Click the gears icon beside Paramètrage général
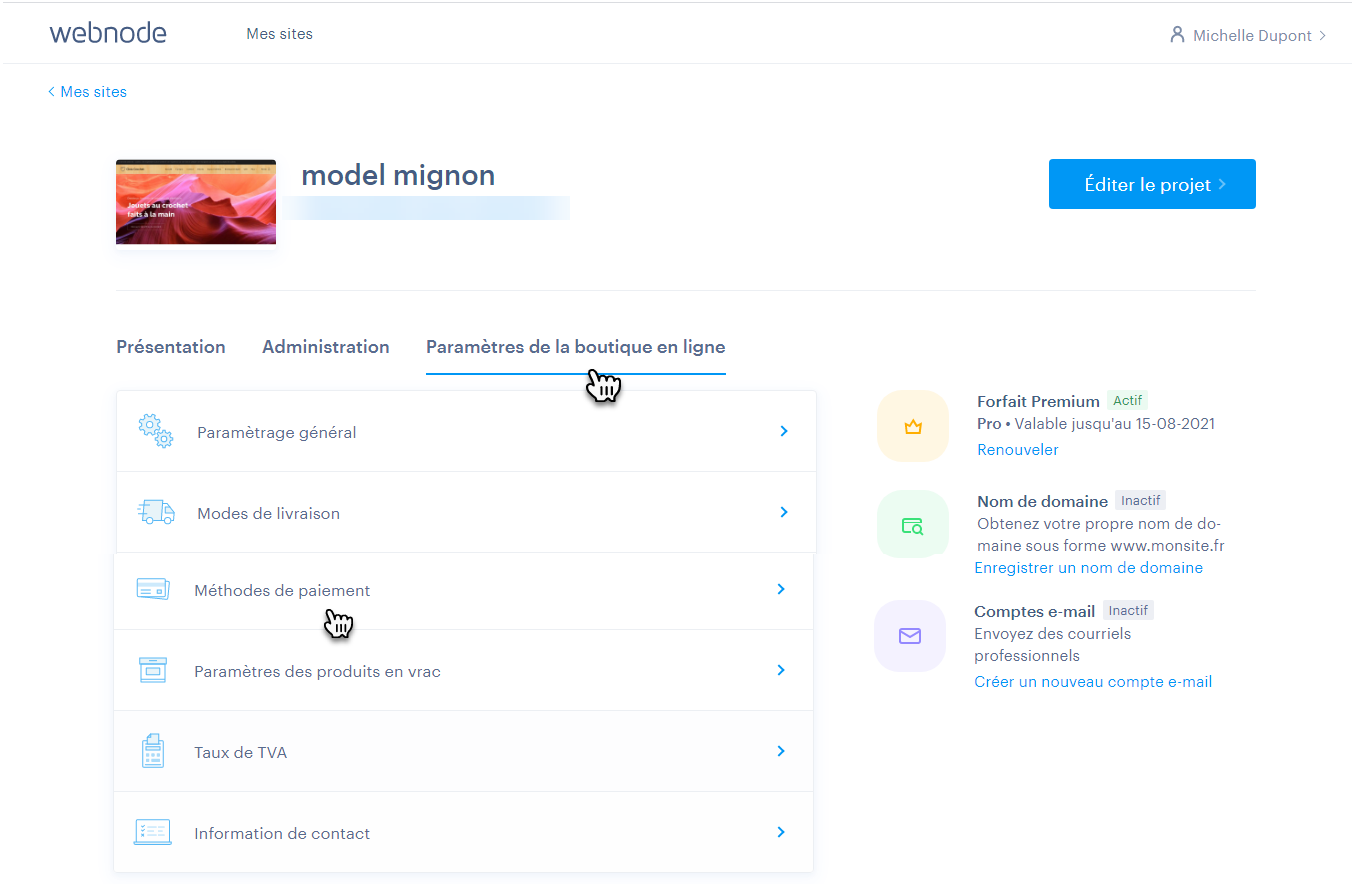This screenshot has width=1352, height=884. (x=155, y=431)
